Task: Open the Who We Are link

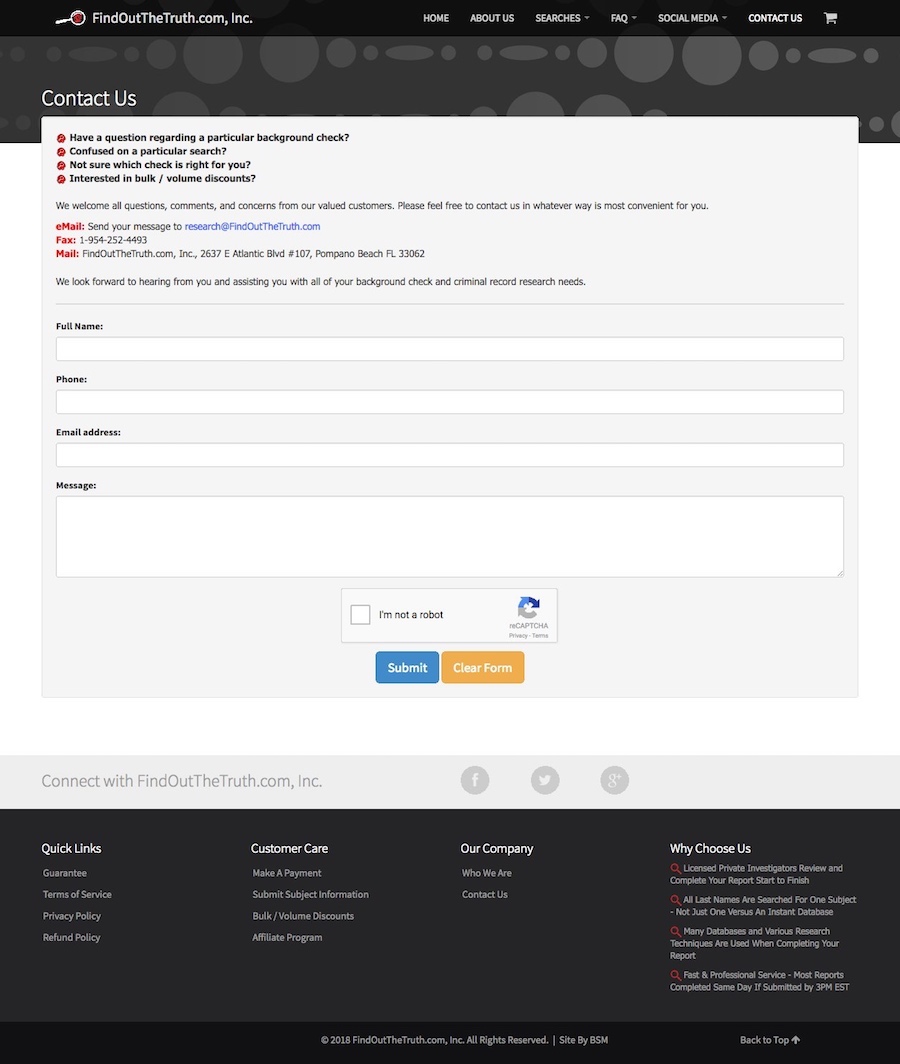Action: point(487,873)
